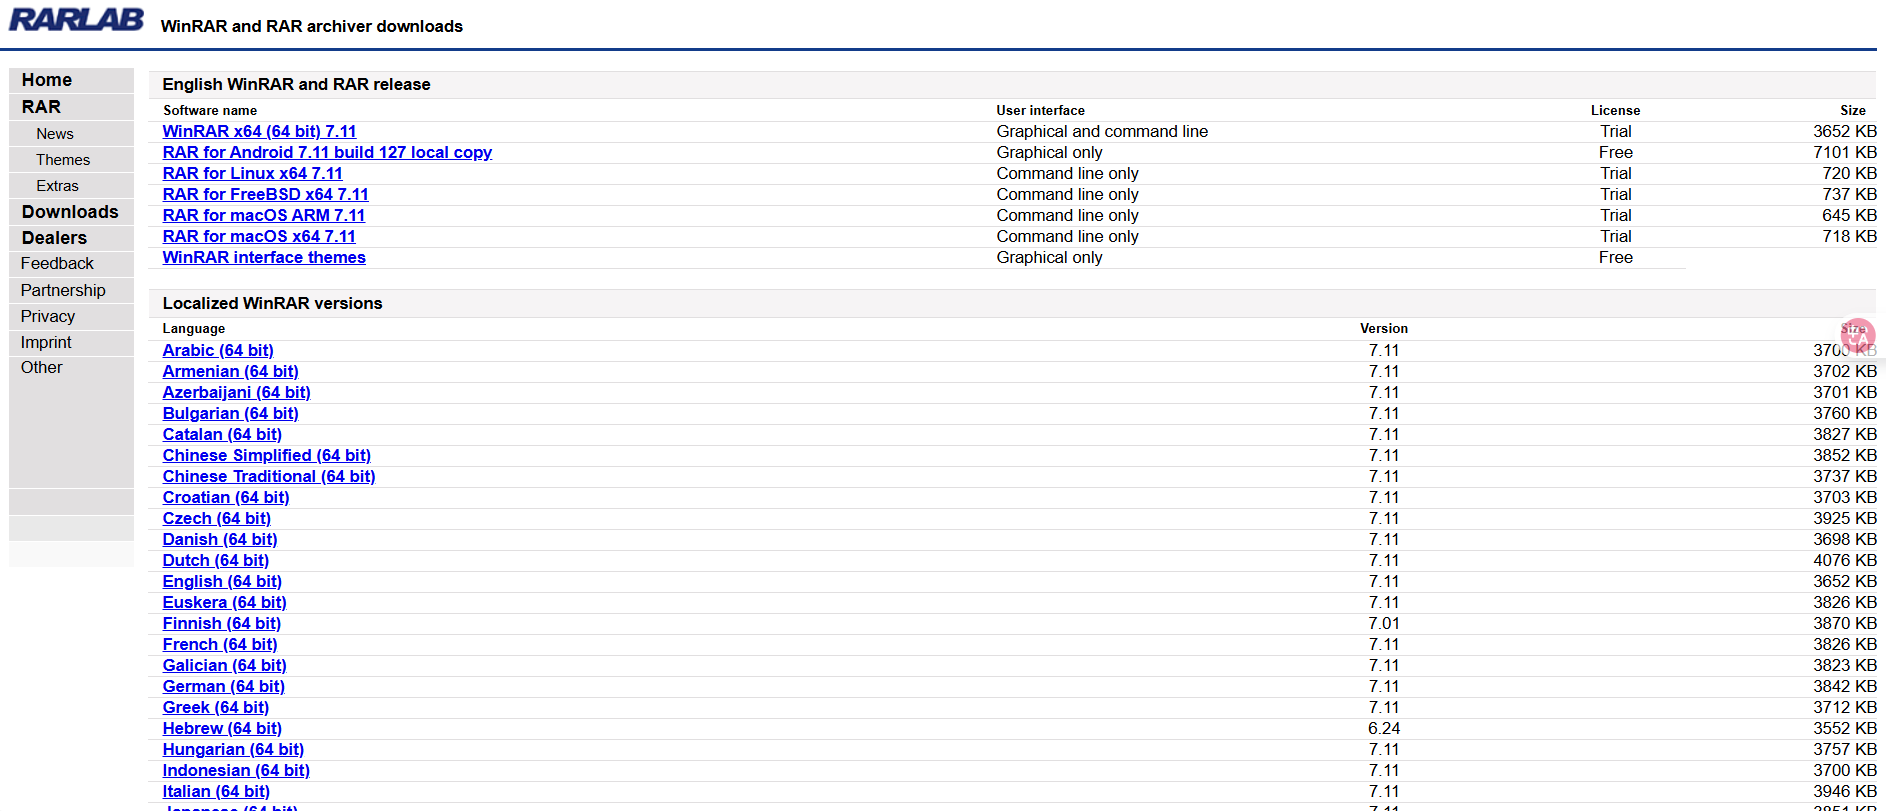
Task: Download Azerbaijani (64 bit) version
Action: (236, 392)
